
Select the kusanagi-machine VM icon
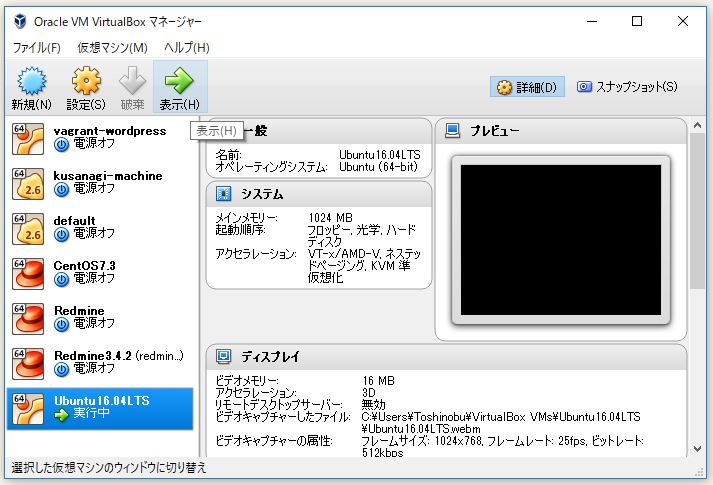pyautogui.click(x=28, y=184)
